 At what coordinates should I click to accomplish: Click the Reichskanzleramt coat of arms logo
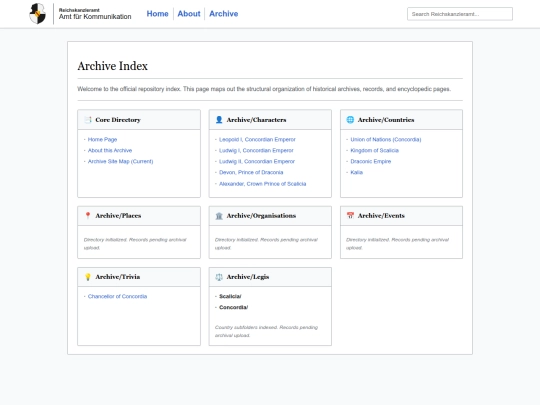(38, 14)
